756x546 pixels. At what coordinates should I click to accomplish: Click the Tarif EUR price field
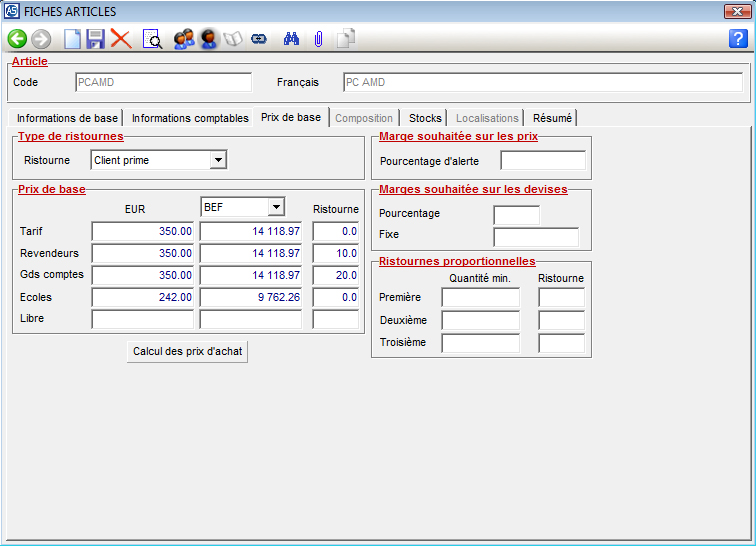point(142,231)
